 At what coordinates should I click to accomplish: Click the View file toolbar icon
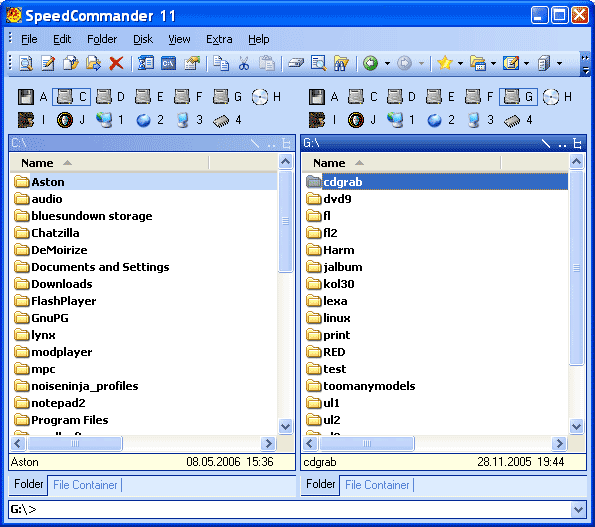coord(26,63)
